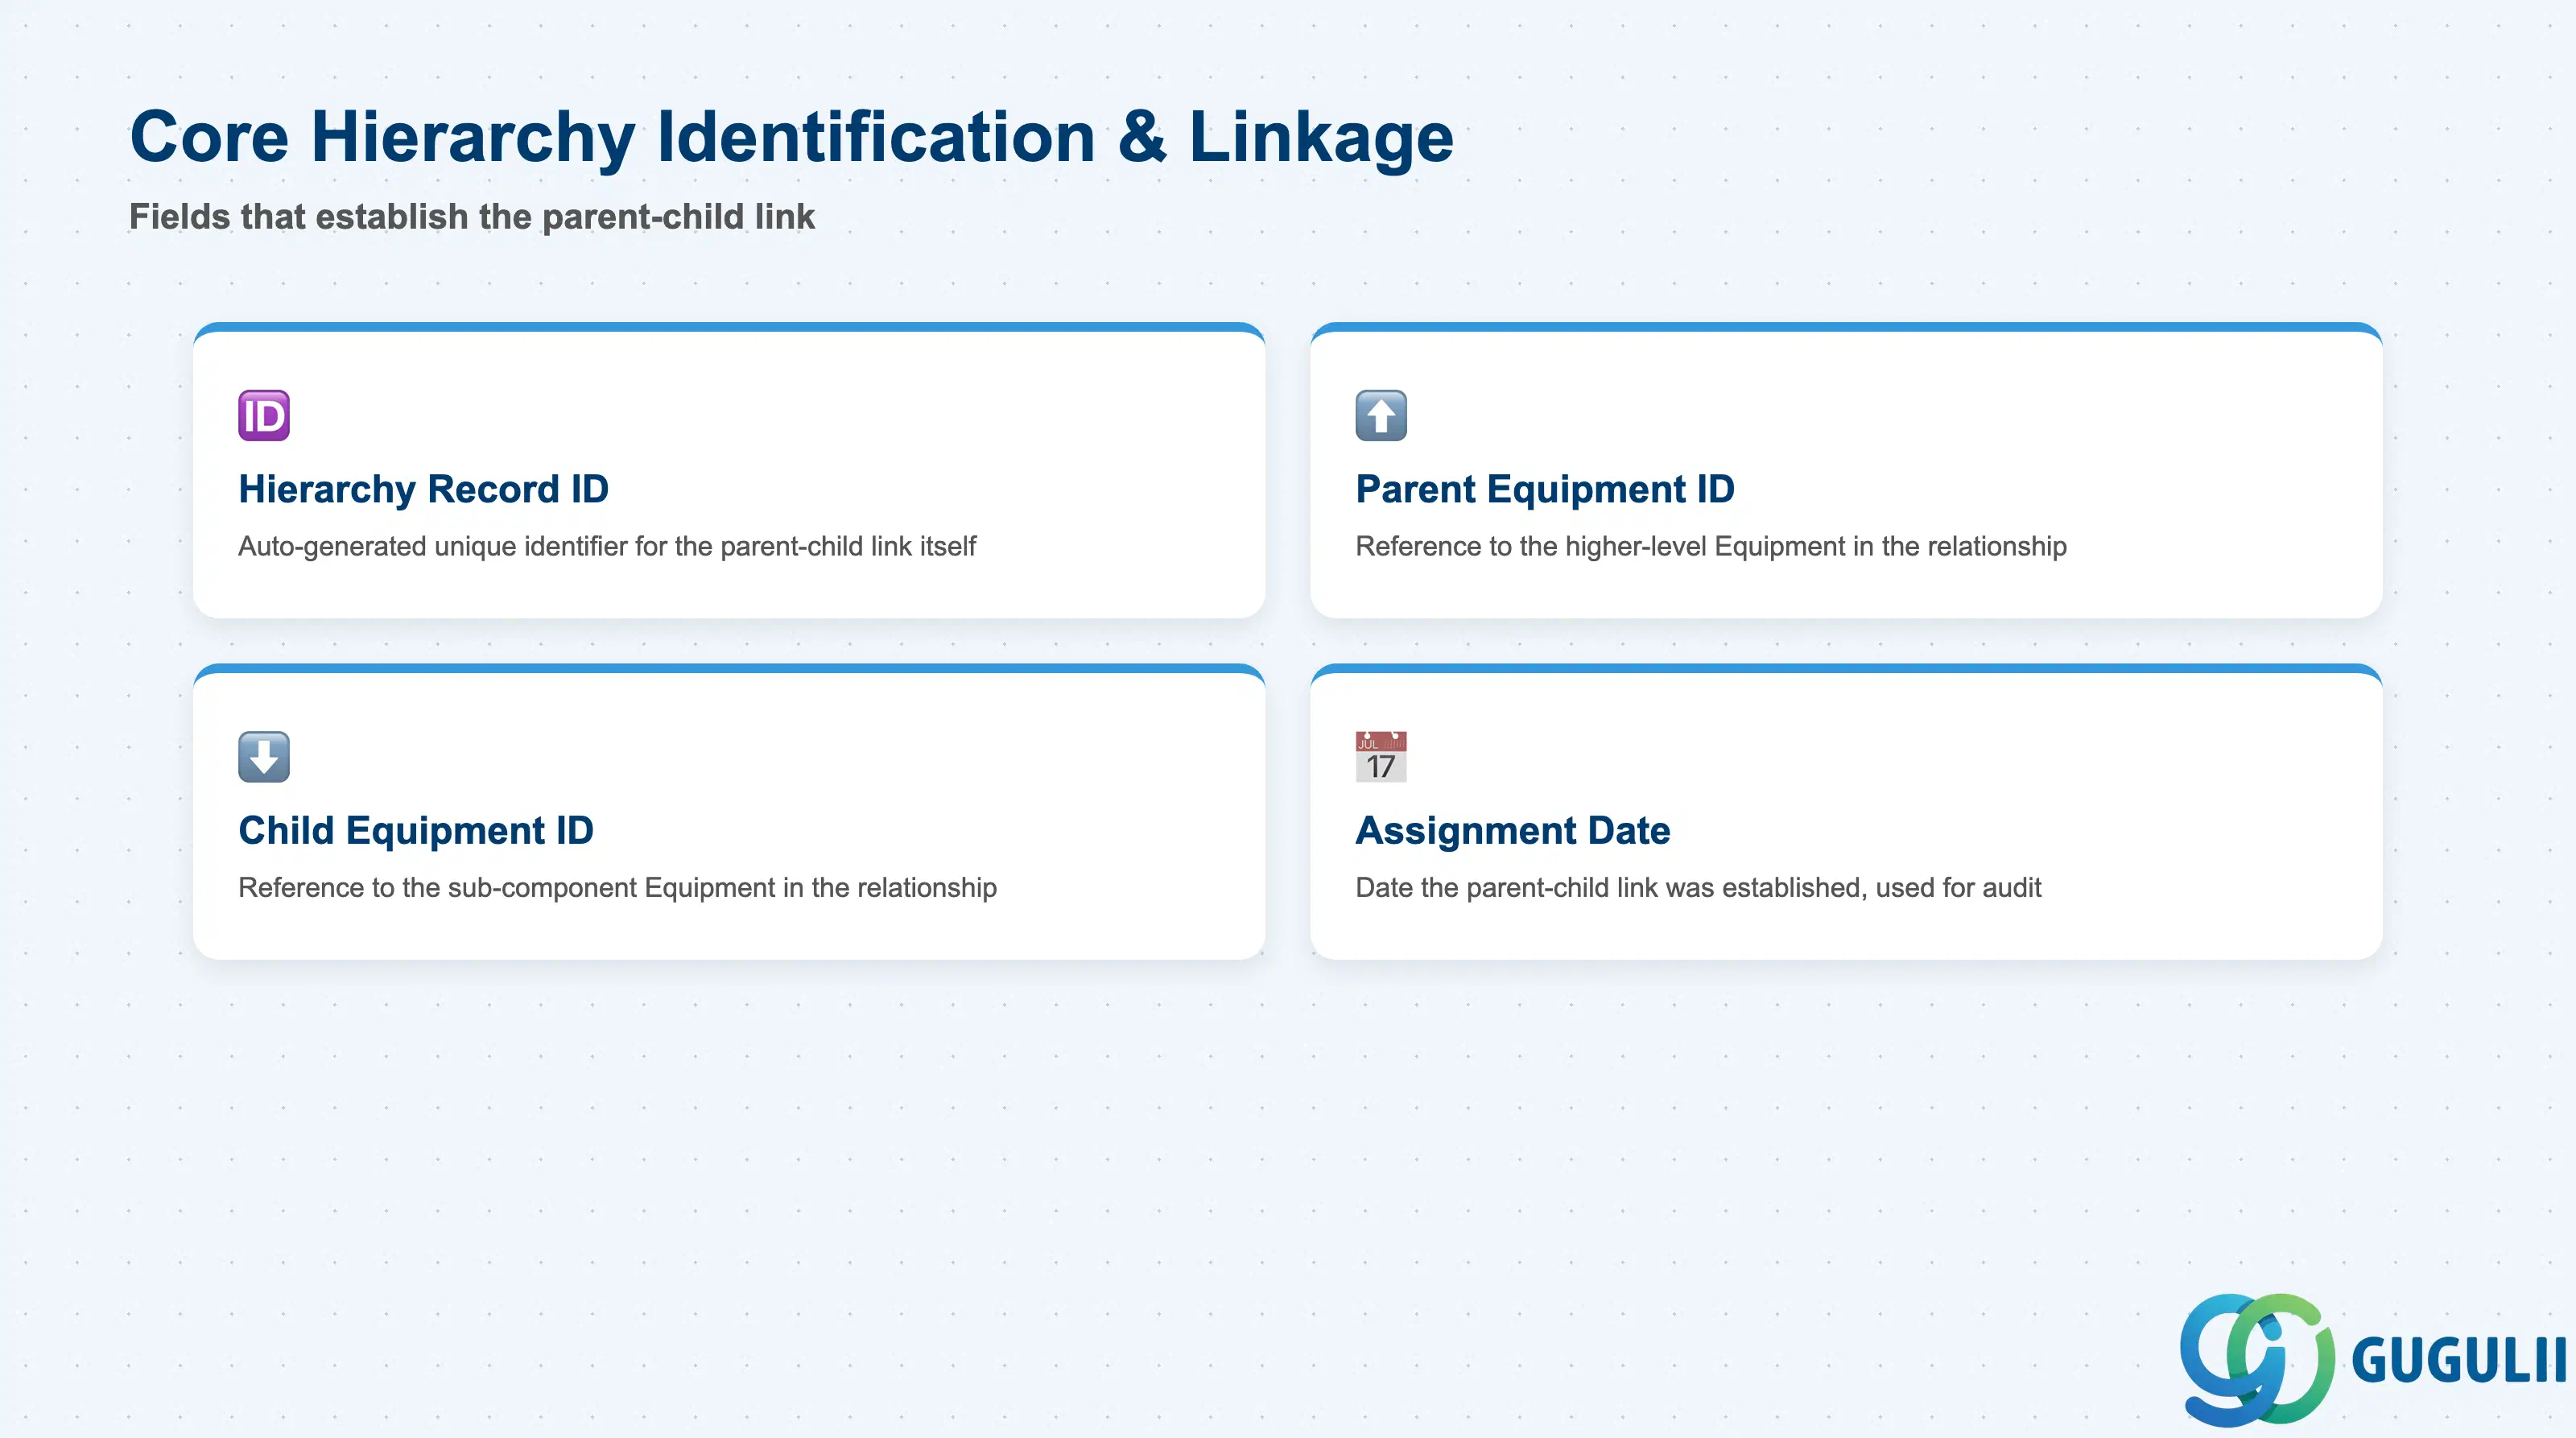Click the purple ID icon
Viewport: 2576px width, 1438px height.
tap(264, 415)
